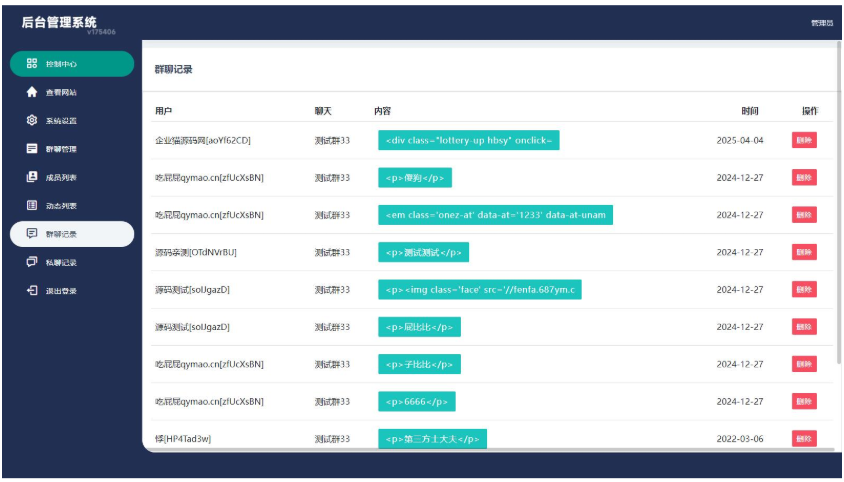
Task: Click the 查看网站 home icon
Action: (32, 92)
